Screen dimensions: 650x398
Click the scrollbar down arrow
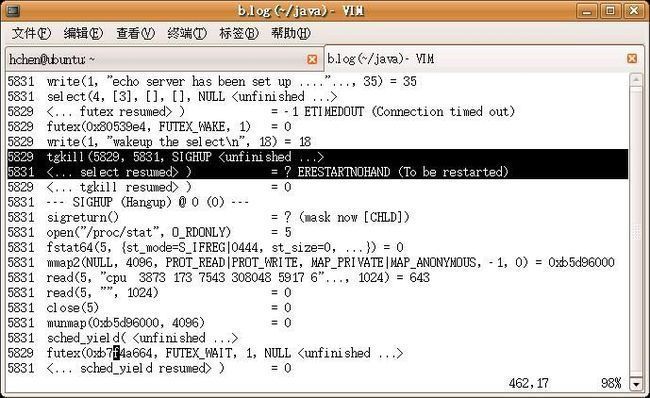click(636, 384)
